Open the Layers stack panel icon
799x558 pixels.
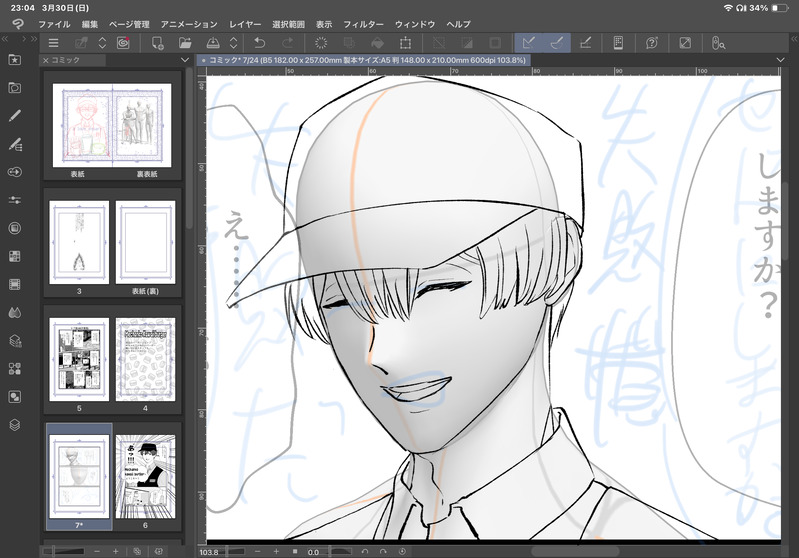[15, 424]
